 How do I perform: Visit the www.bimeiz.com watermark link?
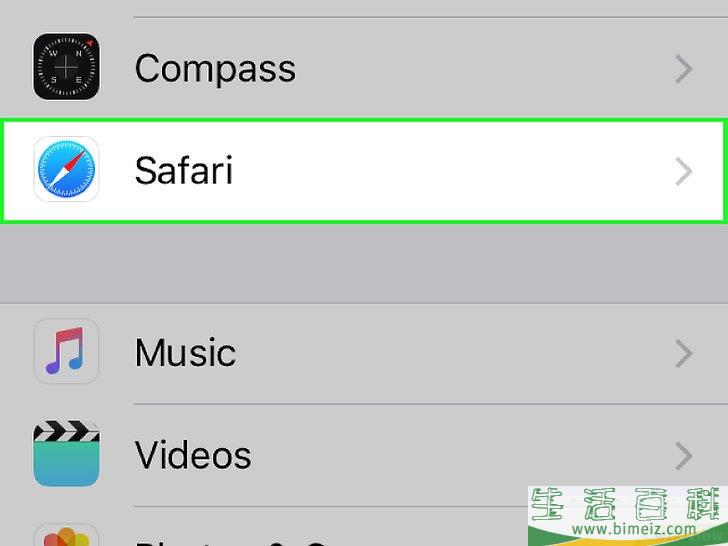click(634, 529)
